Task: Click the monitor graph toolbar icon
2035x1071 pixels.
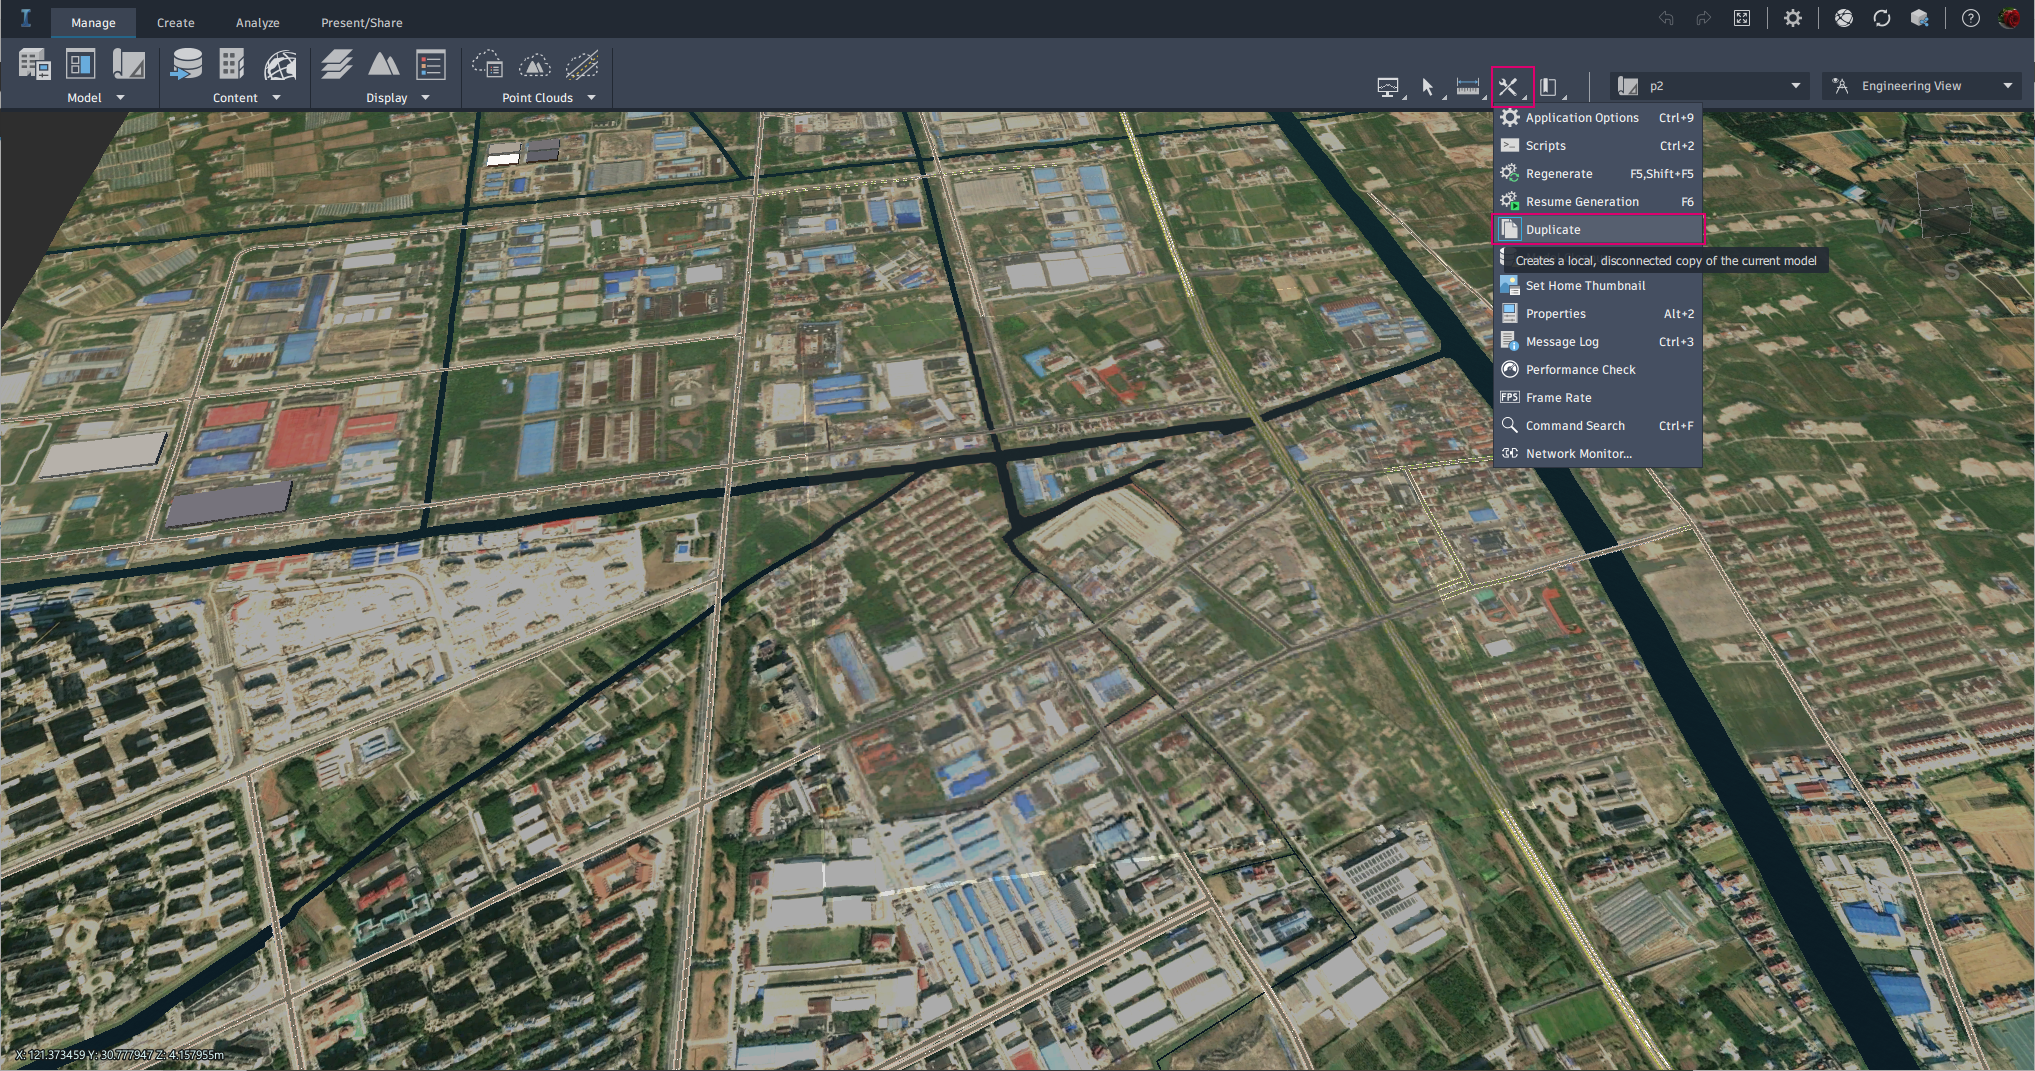Action: (1388, 87)
